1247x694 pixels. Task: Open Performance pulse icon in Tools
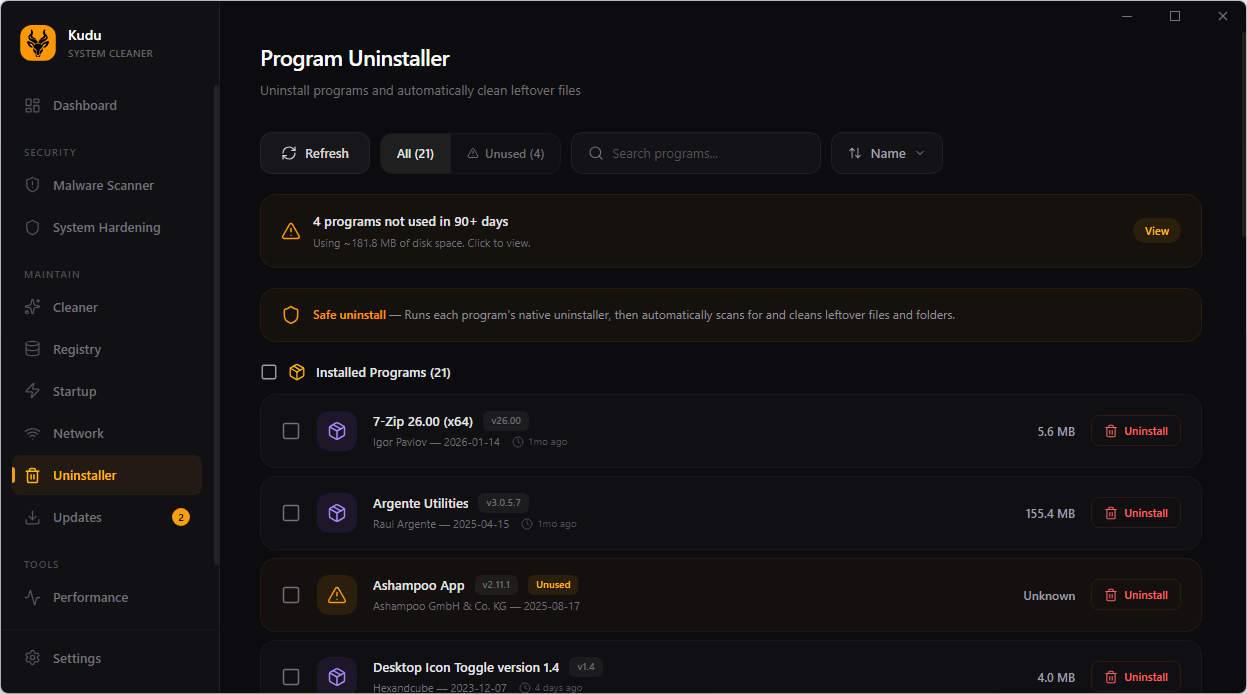click(33, 597)
